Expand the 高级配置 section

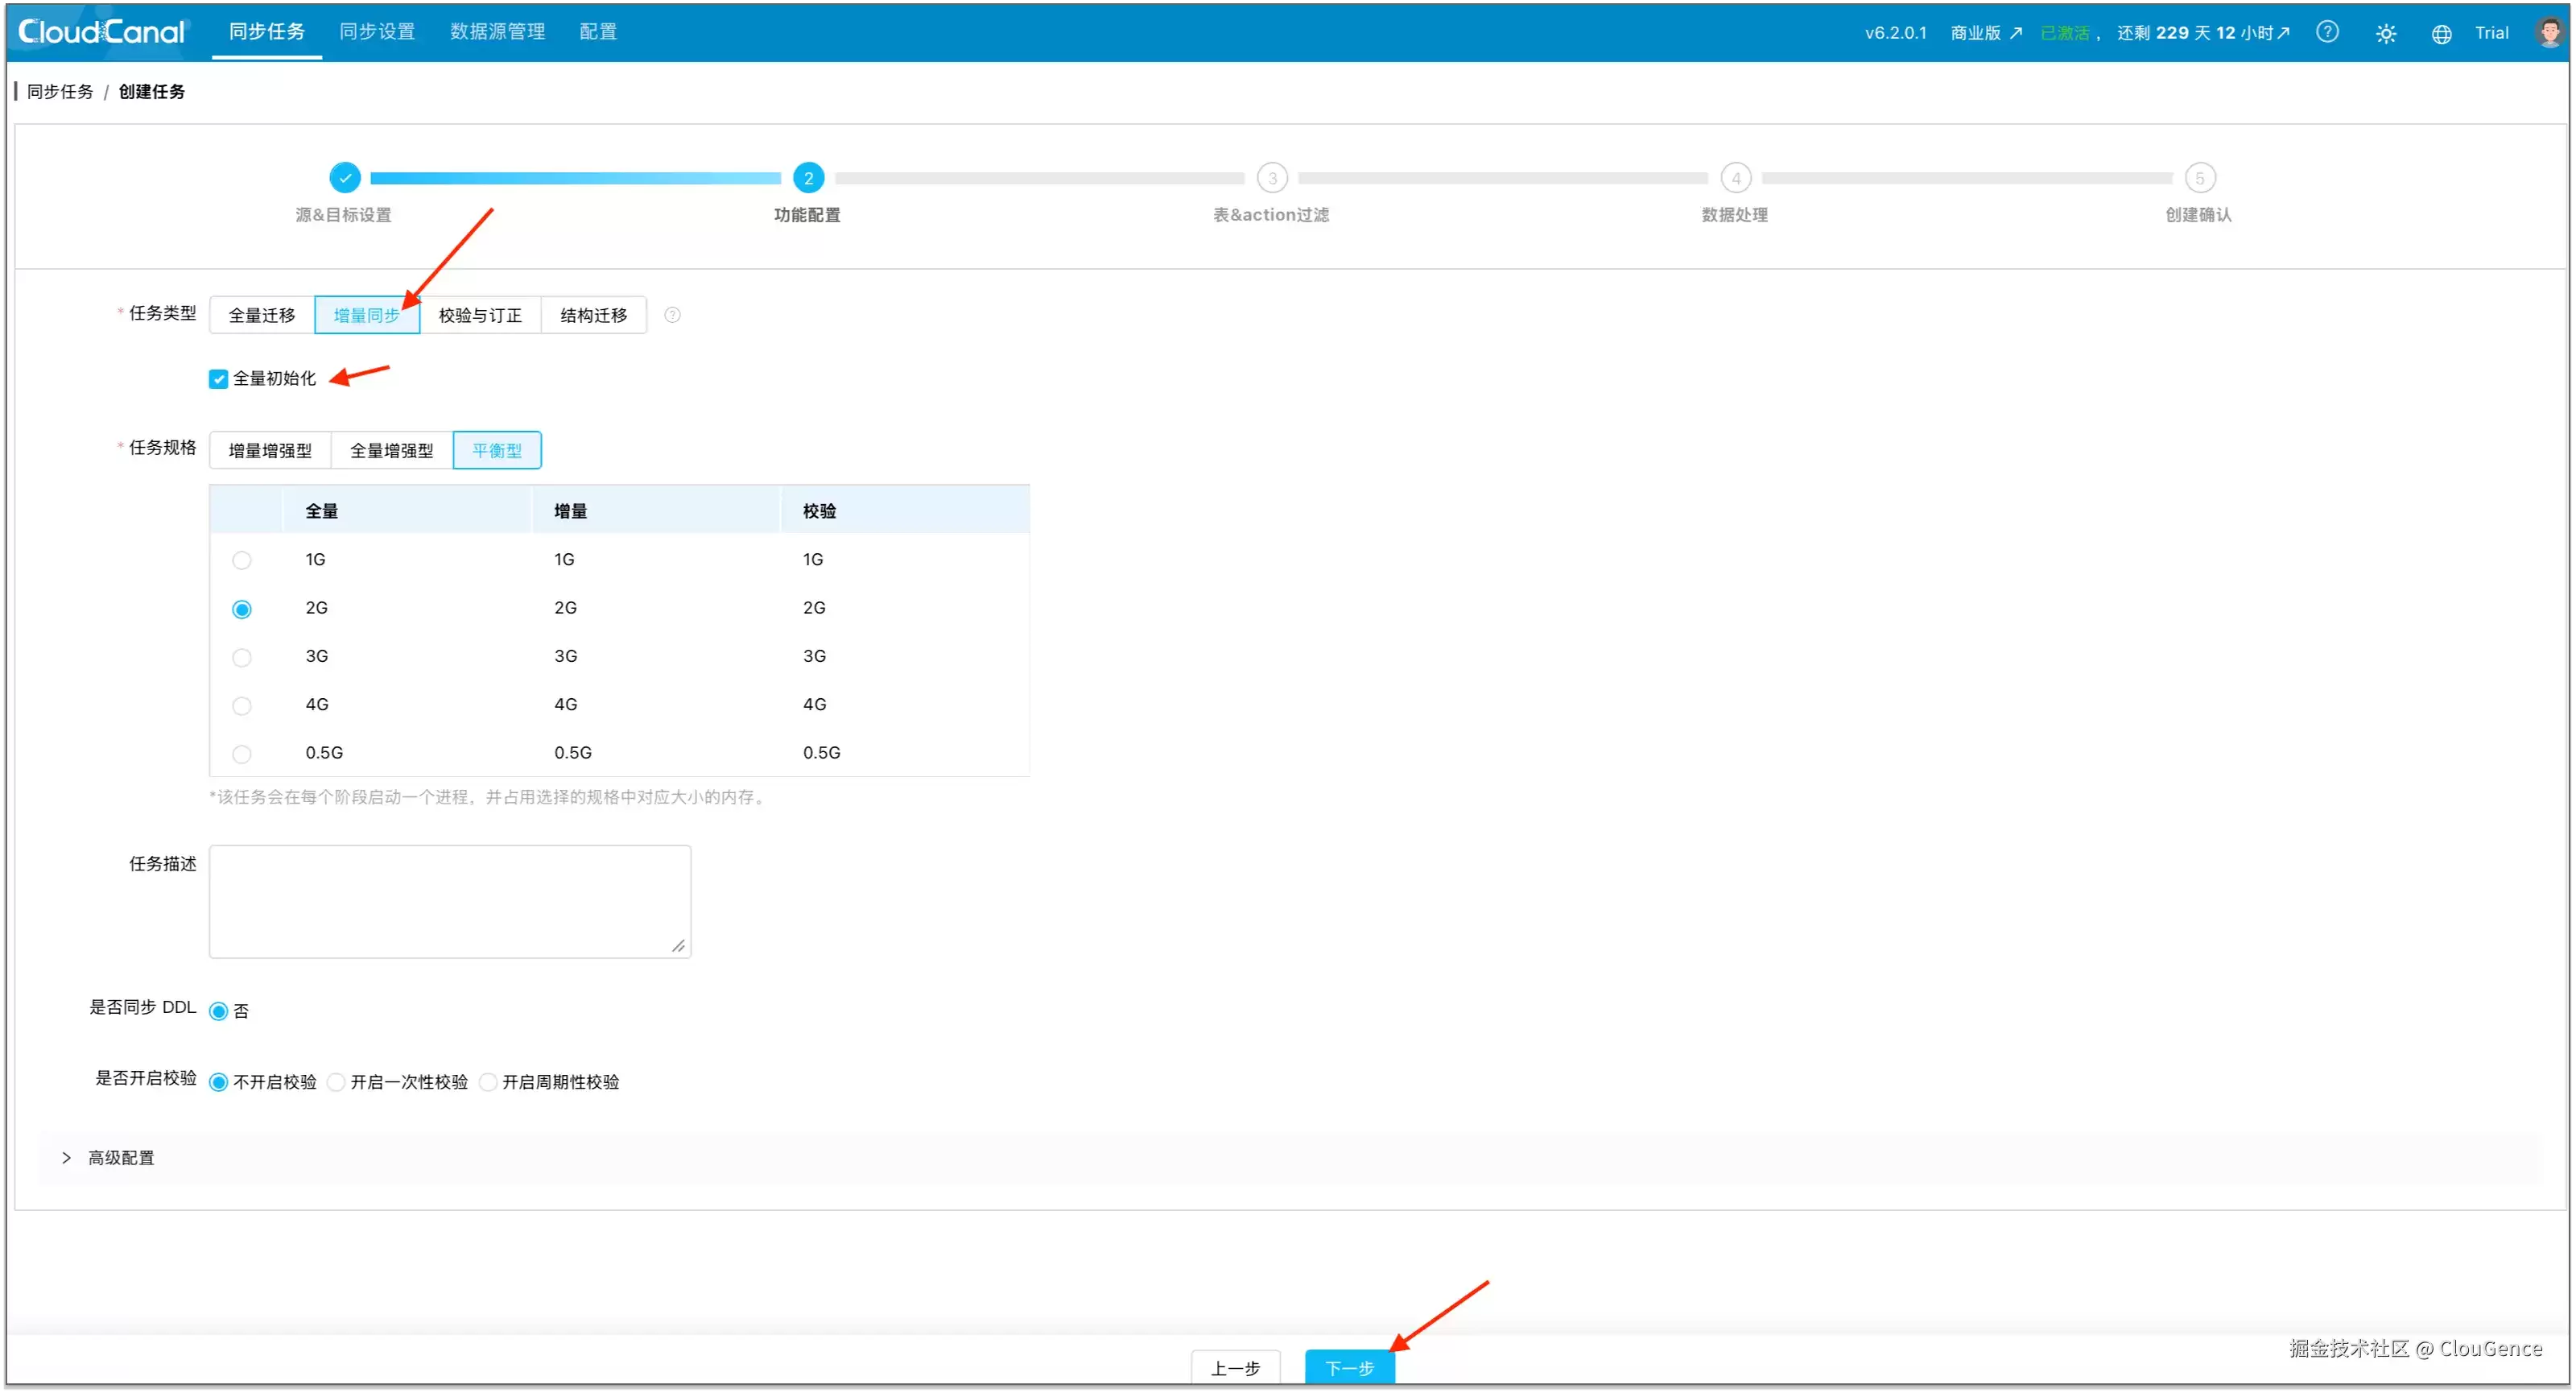pos(67,1158)
